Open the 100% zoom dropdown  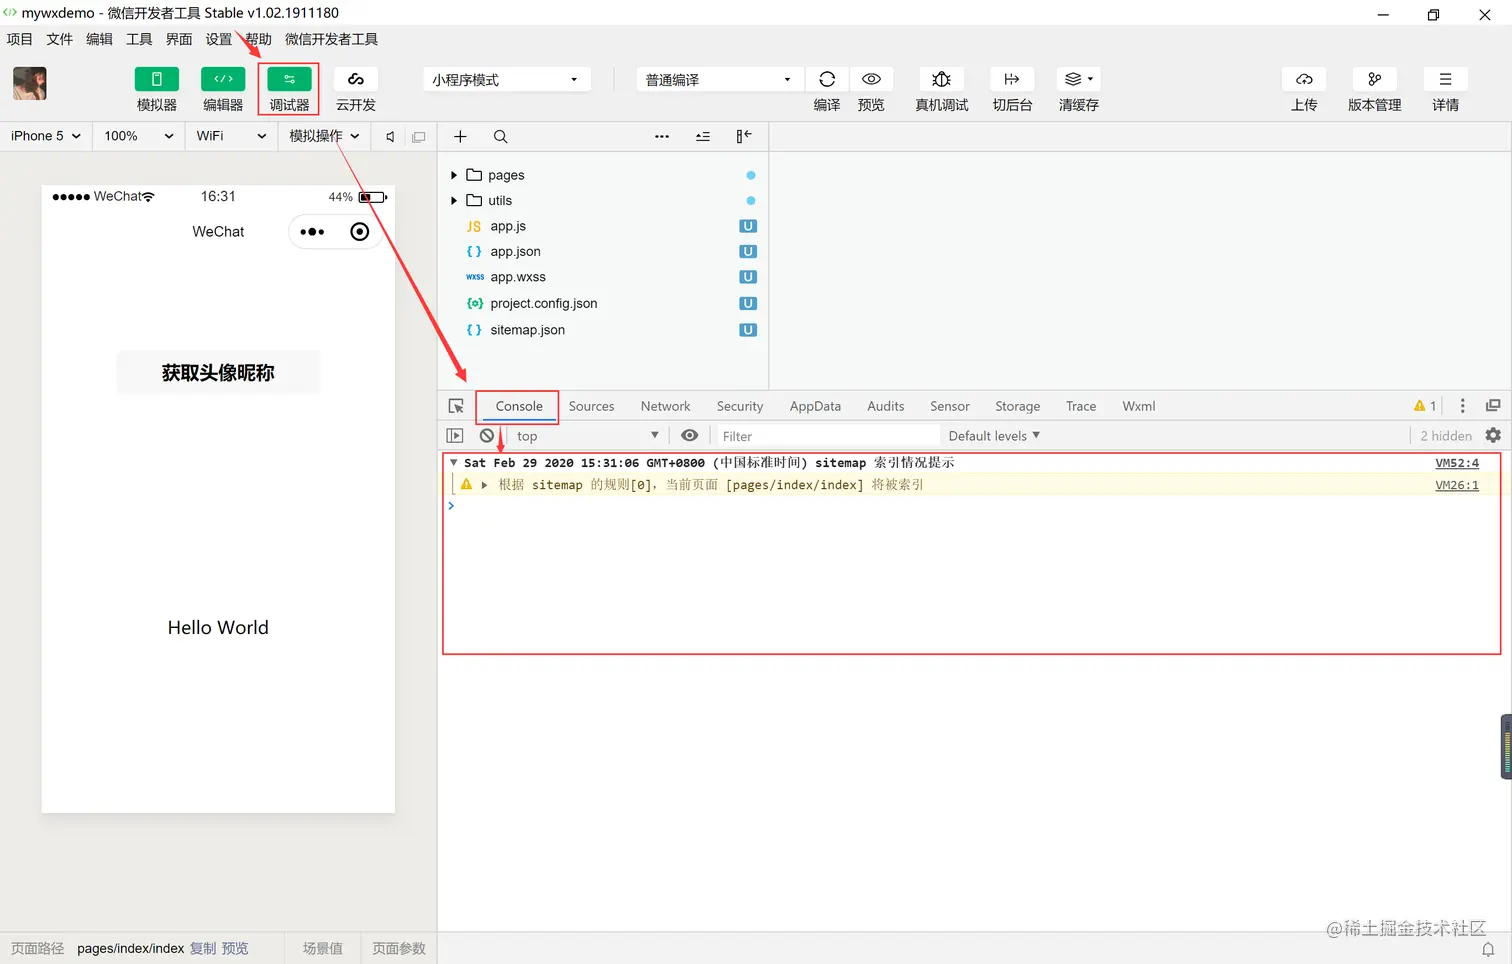pyautogui.click(x=139, y=136)
